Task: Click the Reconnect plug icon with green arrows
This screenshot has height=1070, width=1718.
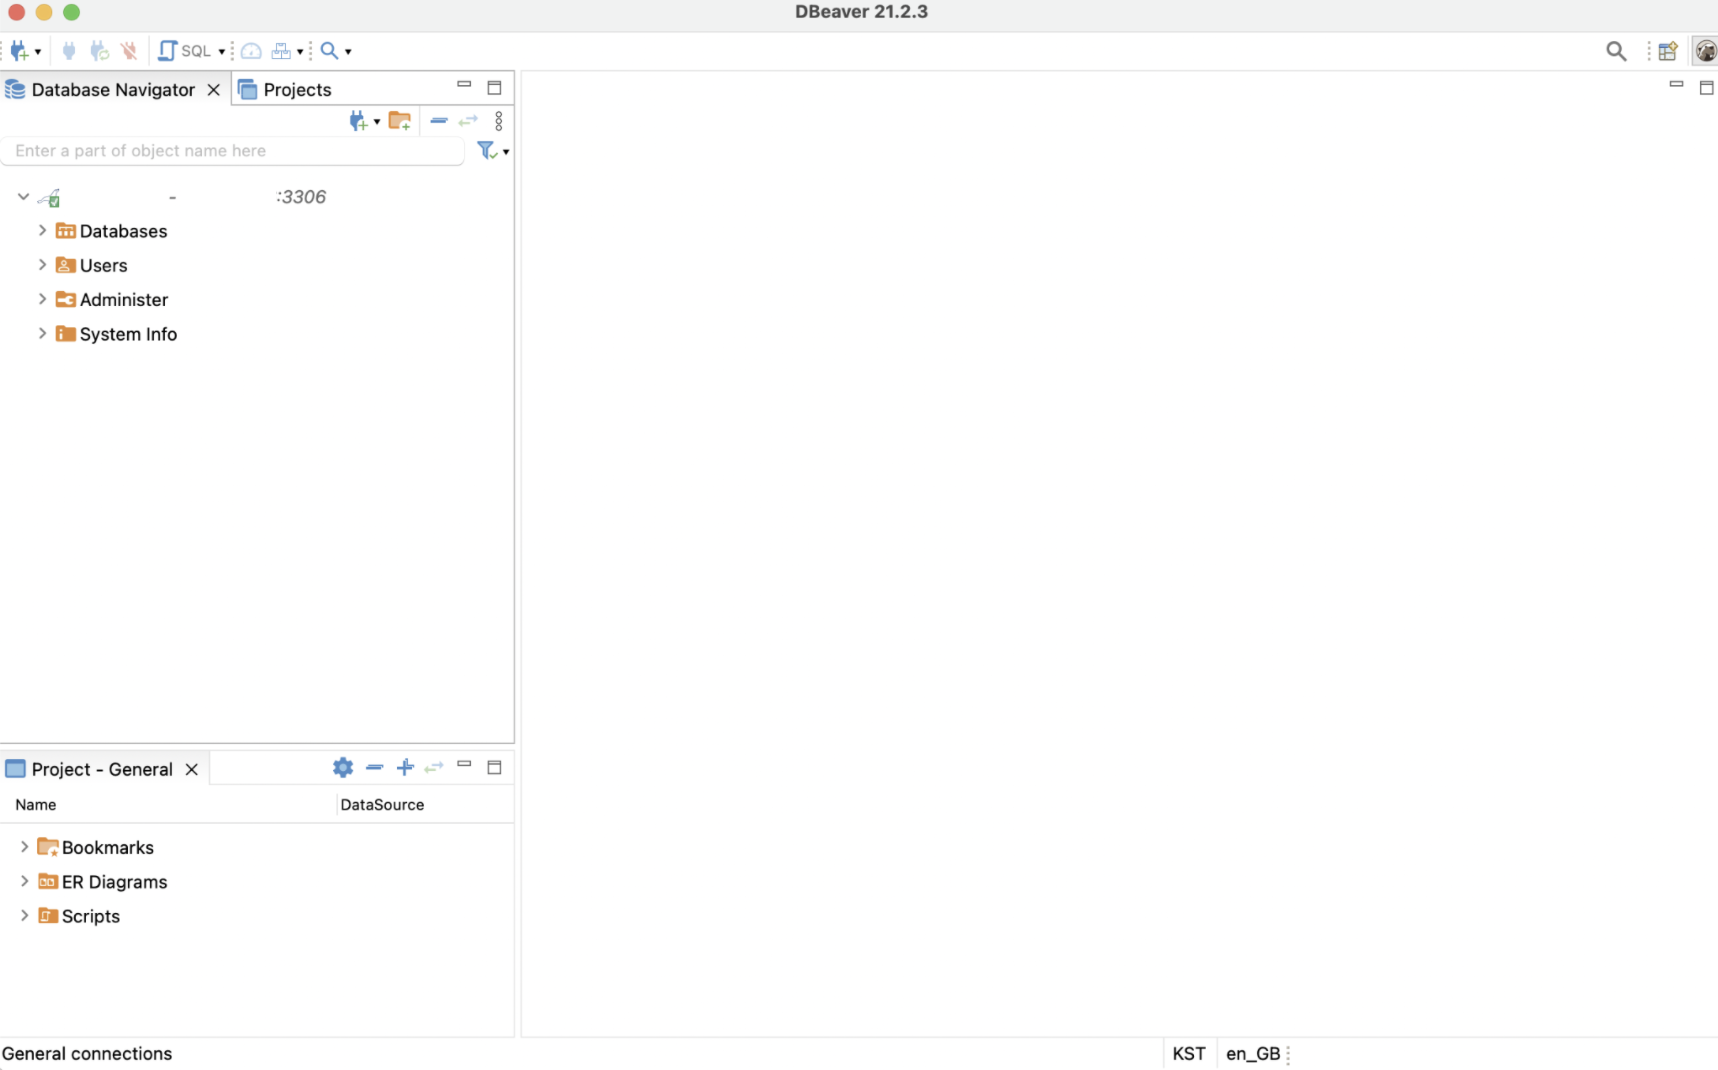Action: 99,50
